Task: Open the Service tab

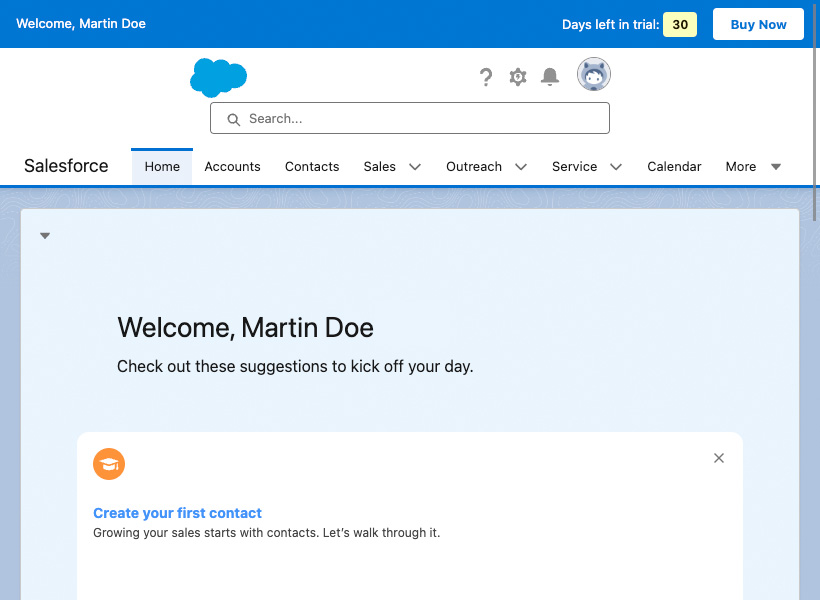Action: 574,166
